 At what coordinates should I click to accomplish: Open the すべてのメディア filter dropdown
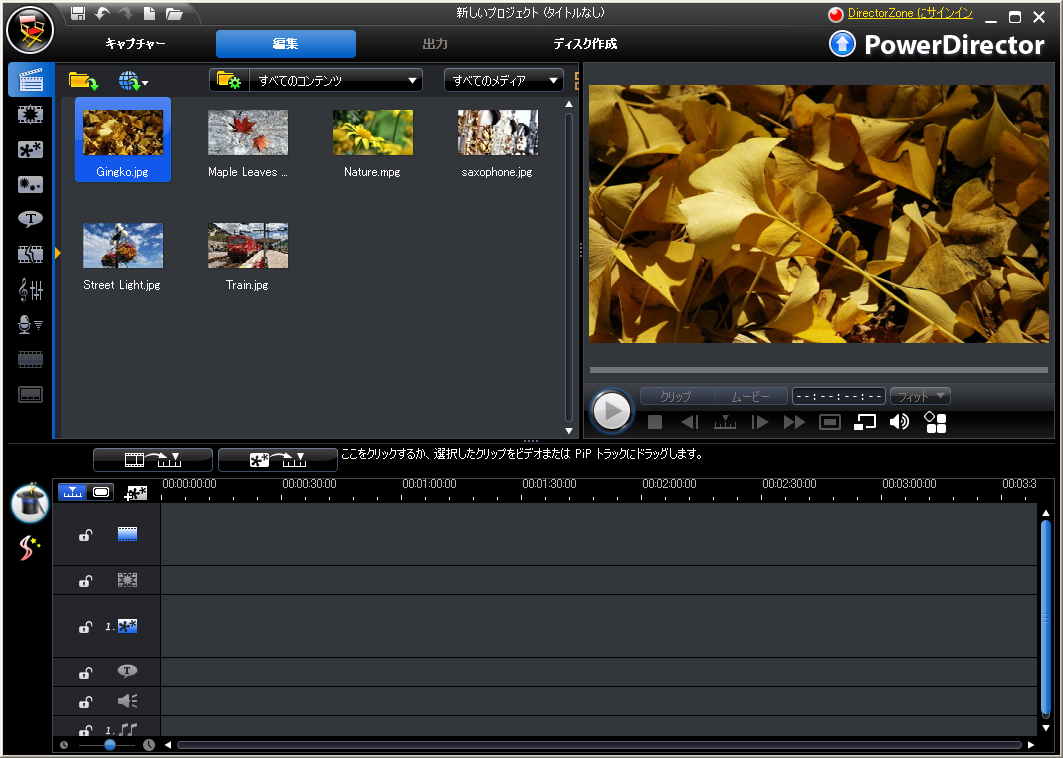[503, 81]
